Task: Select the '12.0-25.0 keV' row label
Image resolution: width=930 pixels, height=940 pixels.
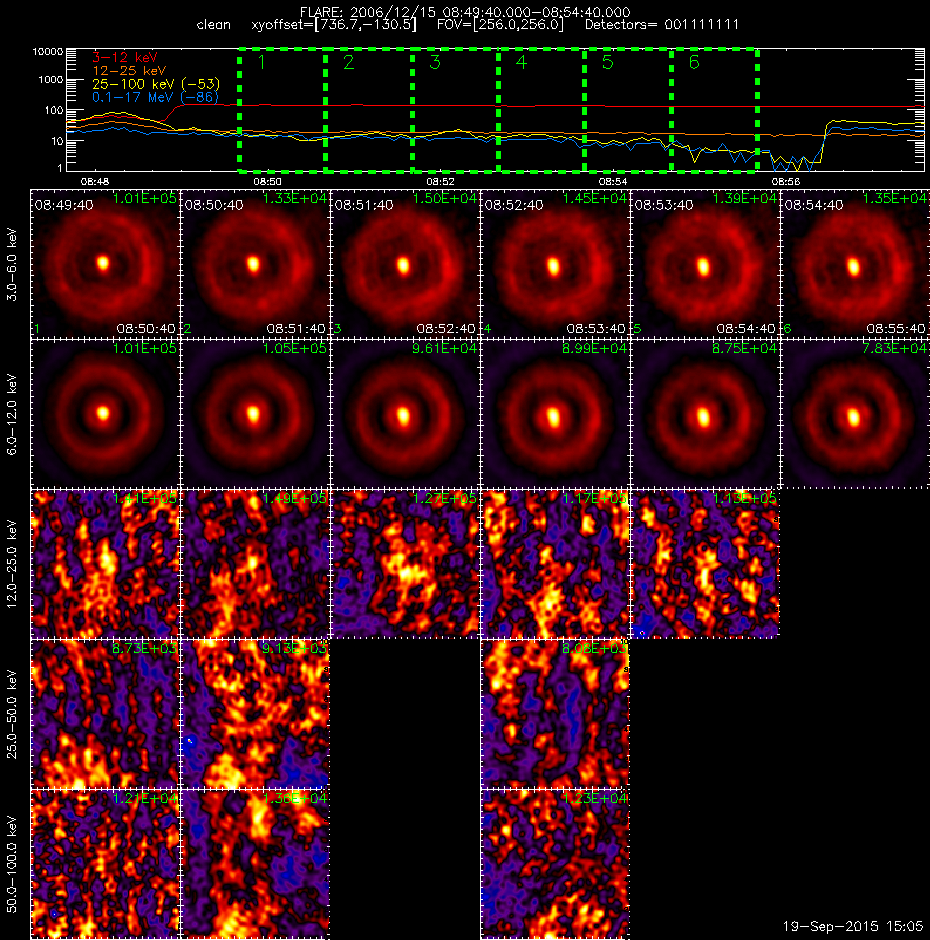Action: pyautogui.click(x=12, y=564)
